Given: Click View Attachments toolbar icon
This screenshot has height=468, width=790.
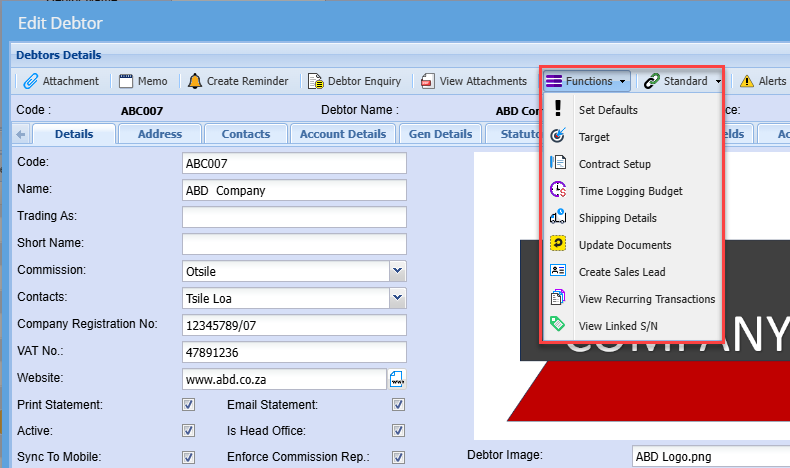Looking at the screenshot, I should (x=428, y=81).
